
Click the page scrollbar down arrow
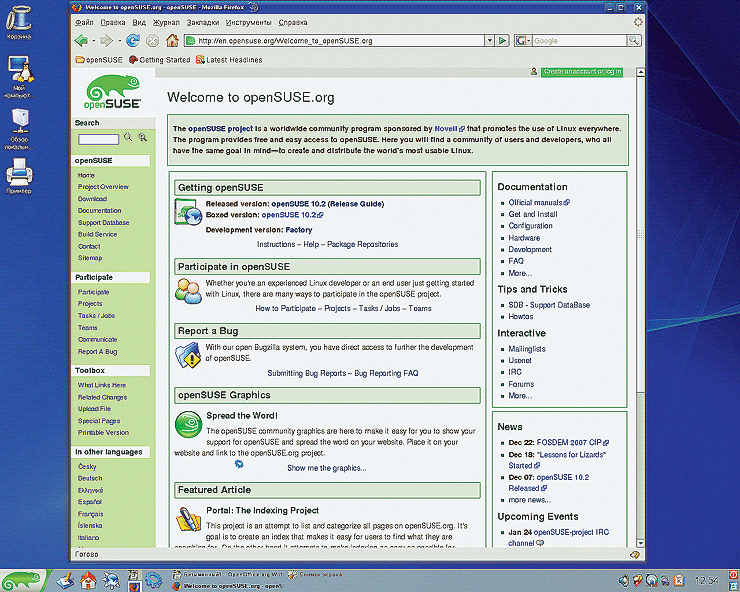click(x=640, y=543)
